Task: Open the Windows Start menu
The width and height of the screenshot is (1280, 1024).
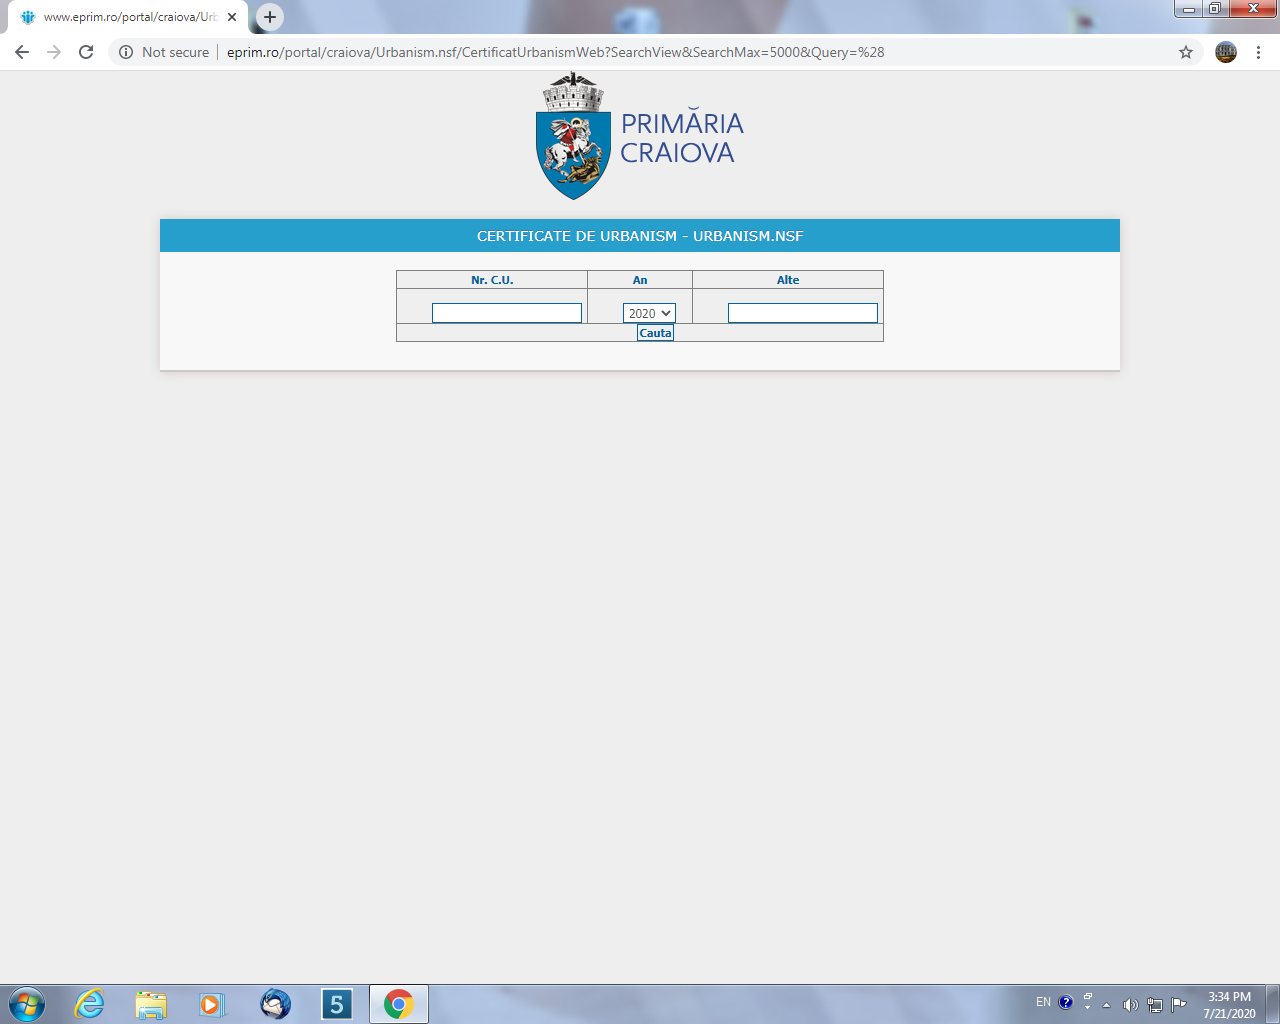Action: click(26, 1004)
